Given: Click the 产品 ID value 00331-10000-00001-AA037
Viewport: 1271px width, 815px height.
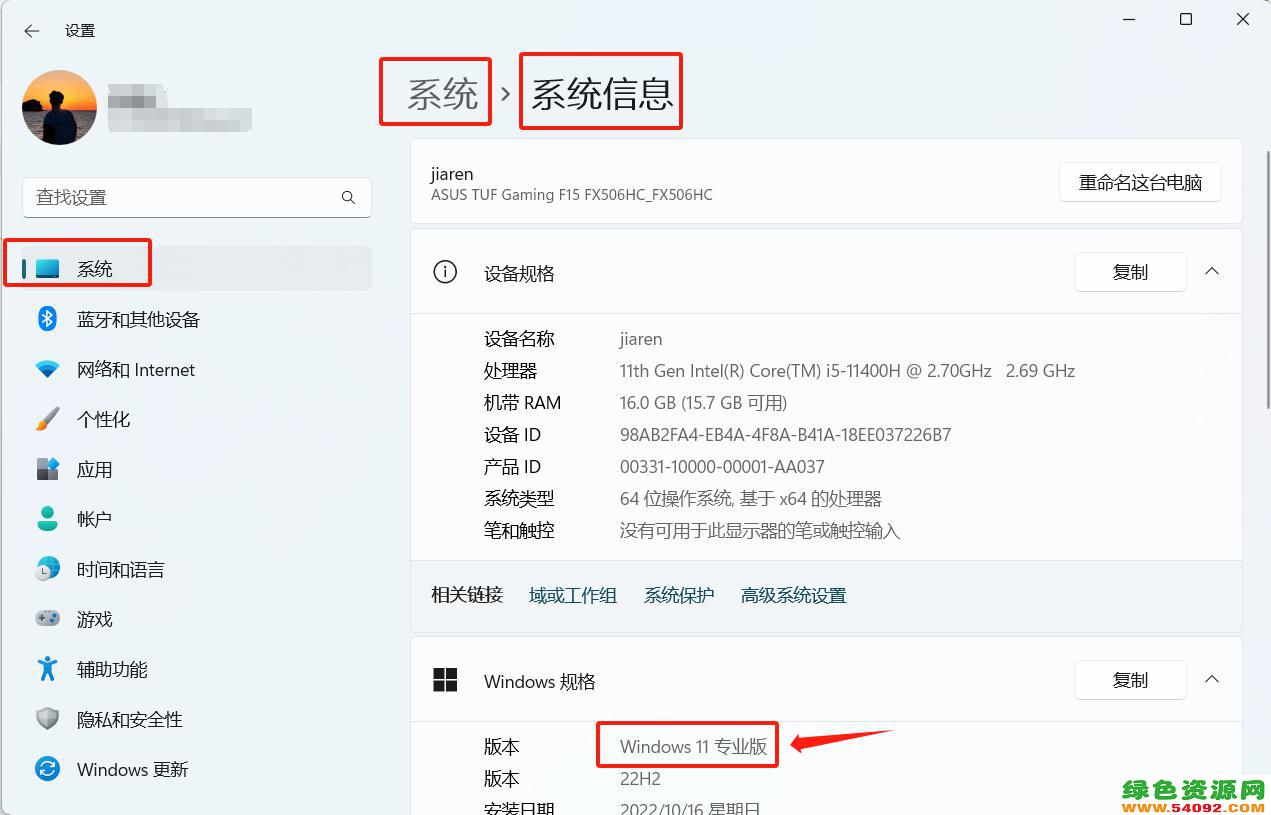Looking at the screenshot, I should coord(722,467).
